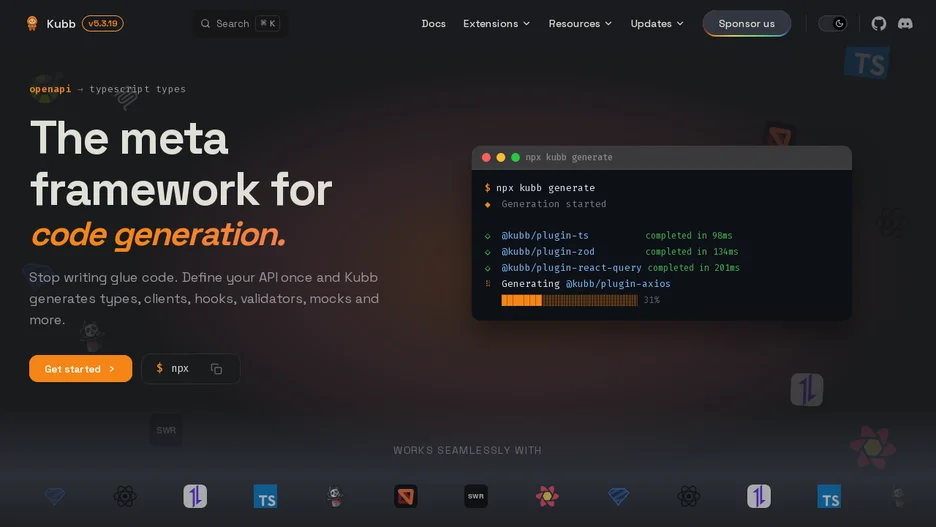Click "completed in 201ms" status

694,268
